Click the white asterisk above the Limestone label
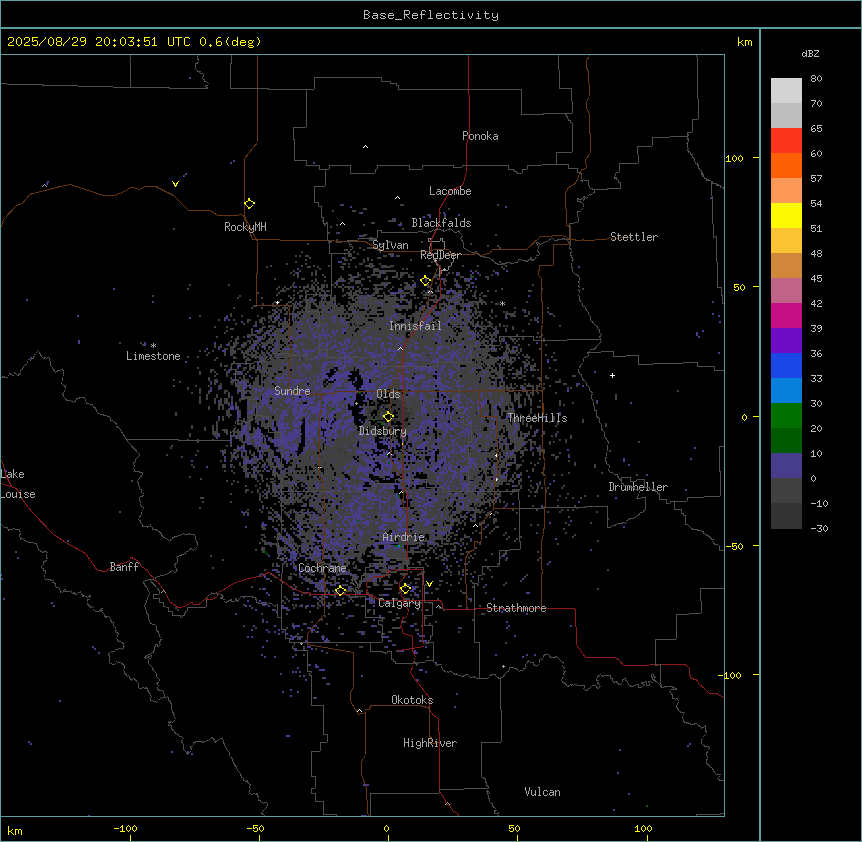The width and height of the screenshot is (862, 842). point(153,346)
